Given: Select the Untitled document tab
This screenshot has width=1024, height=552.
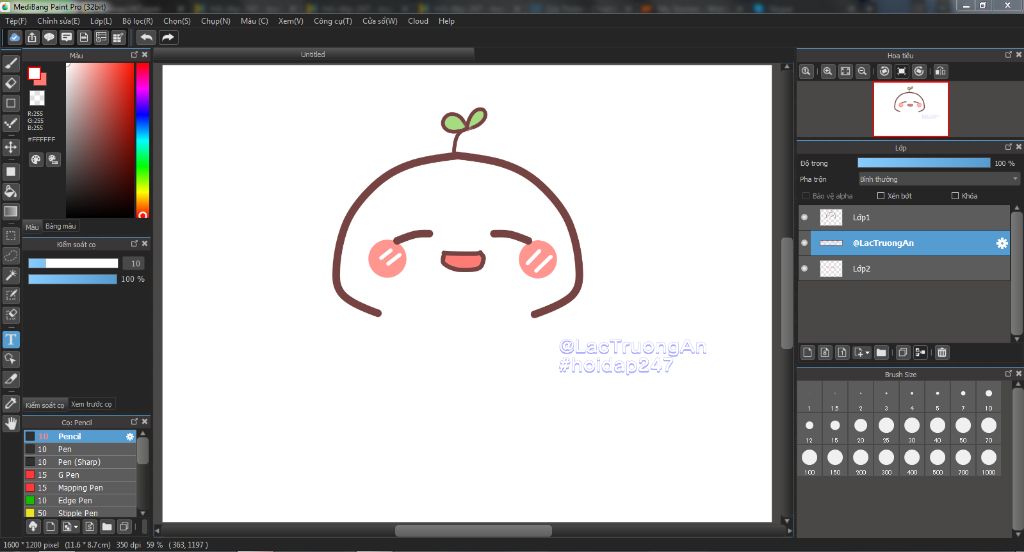Looking at the screenshot, I should [313, 54].
